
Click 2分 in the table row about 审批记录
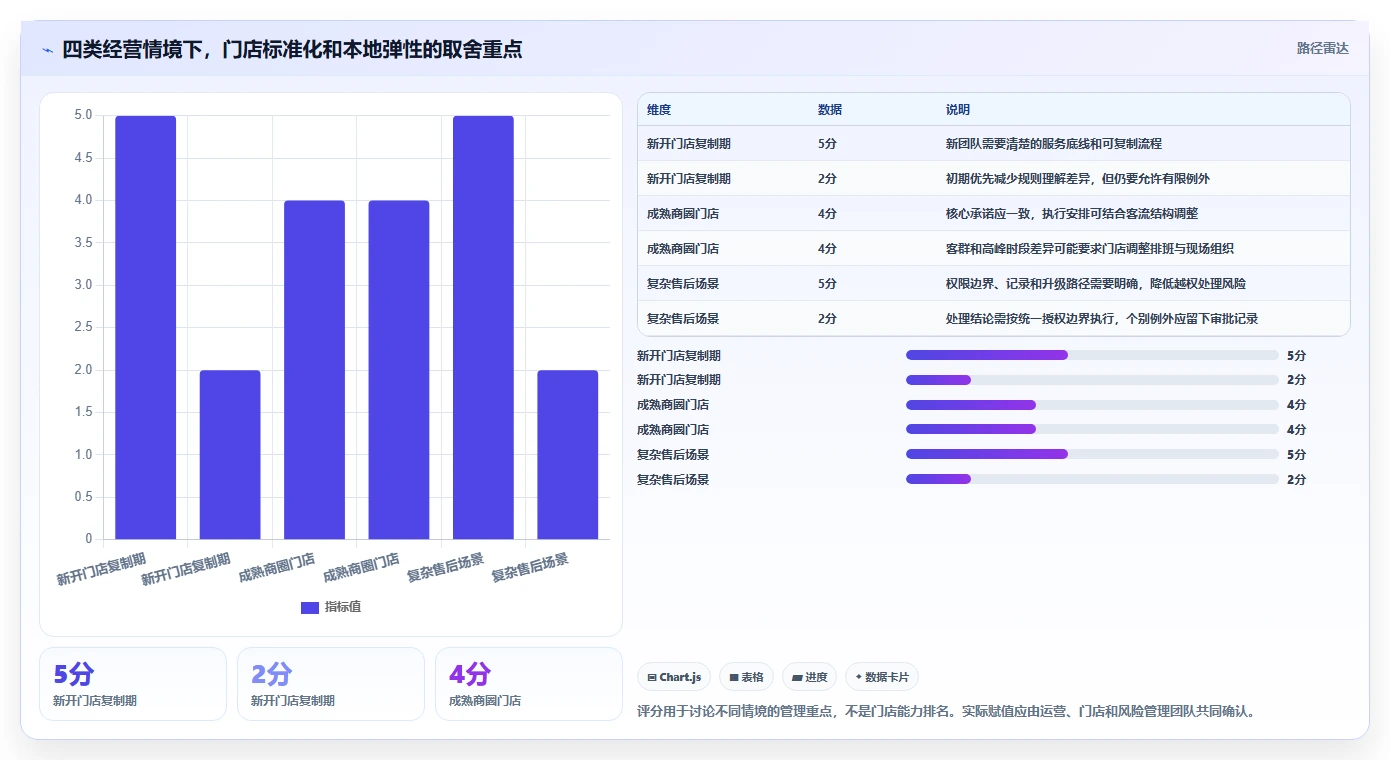point(827,319)
